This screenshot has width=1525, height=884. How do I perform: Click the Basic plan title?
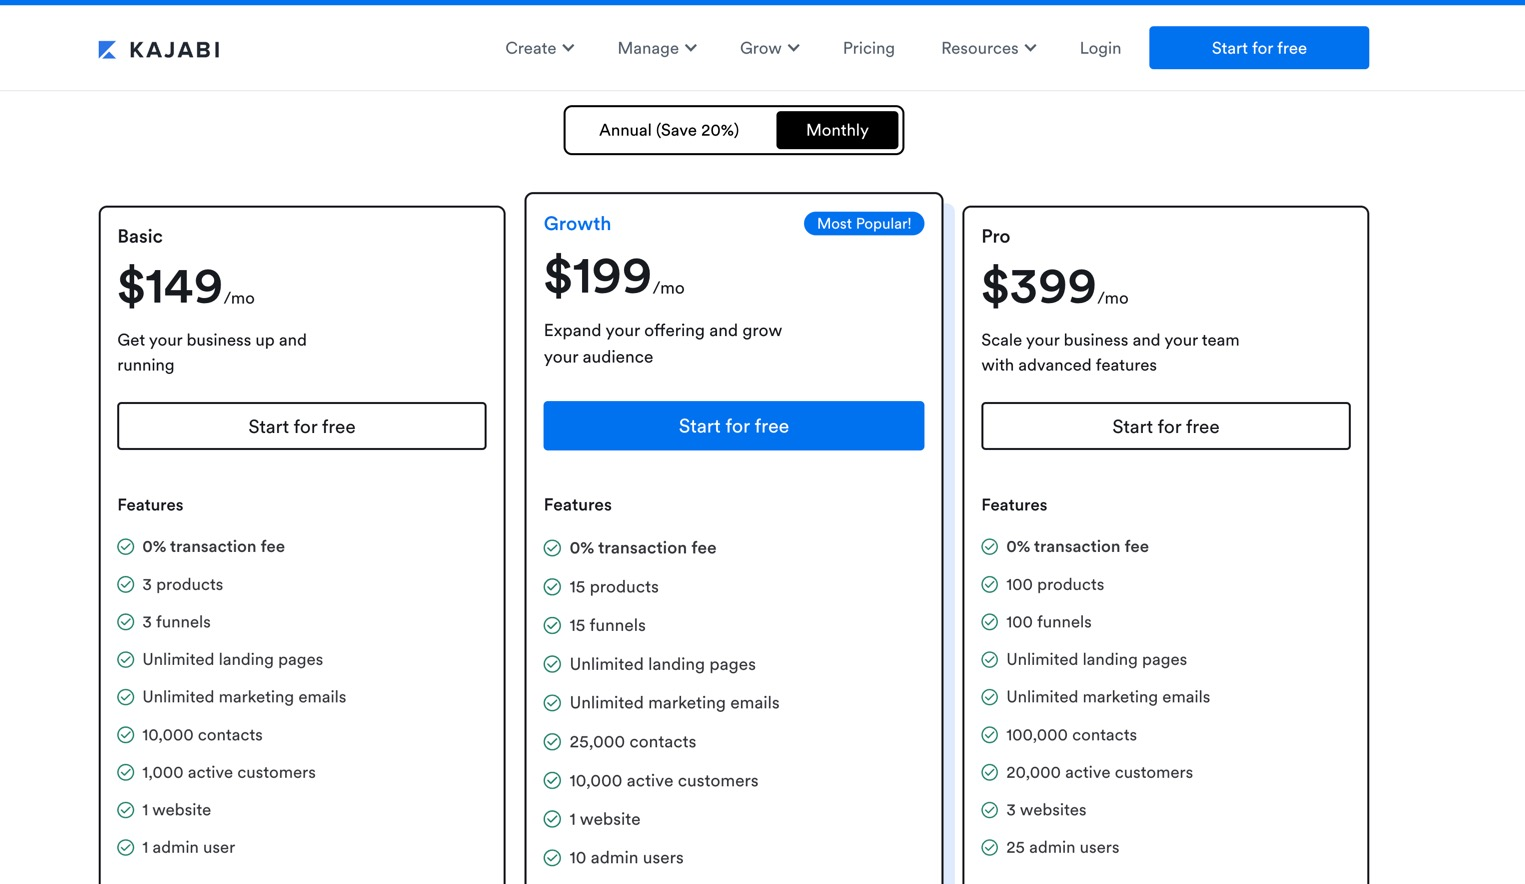coord(140,236)
